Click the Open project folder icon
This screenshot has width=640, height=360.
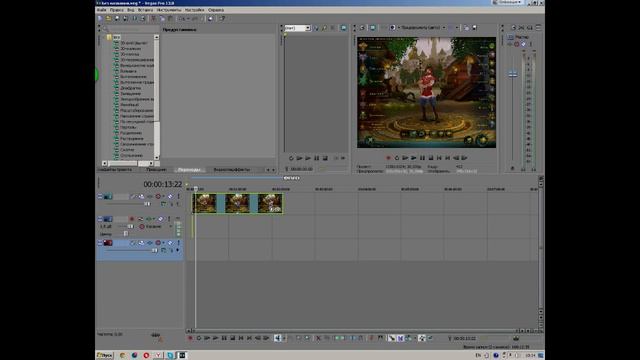(109, 18)
